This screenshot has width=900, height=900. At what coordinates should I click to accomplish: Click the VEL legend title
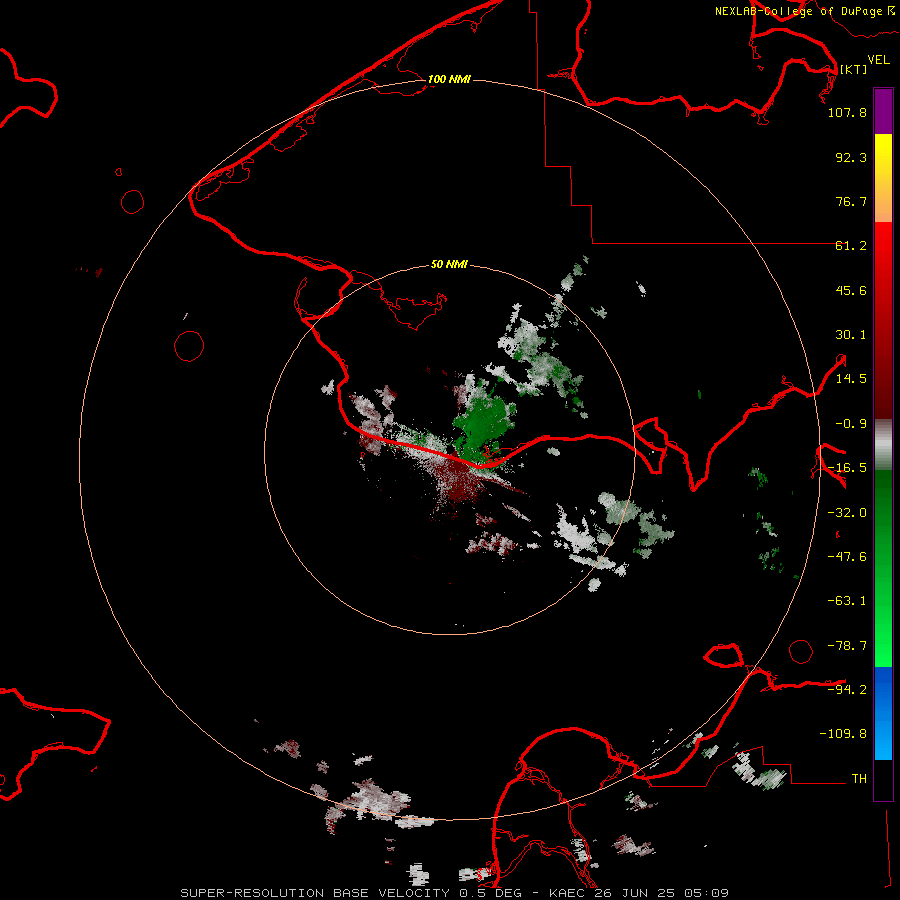pos(878,60)
